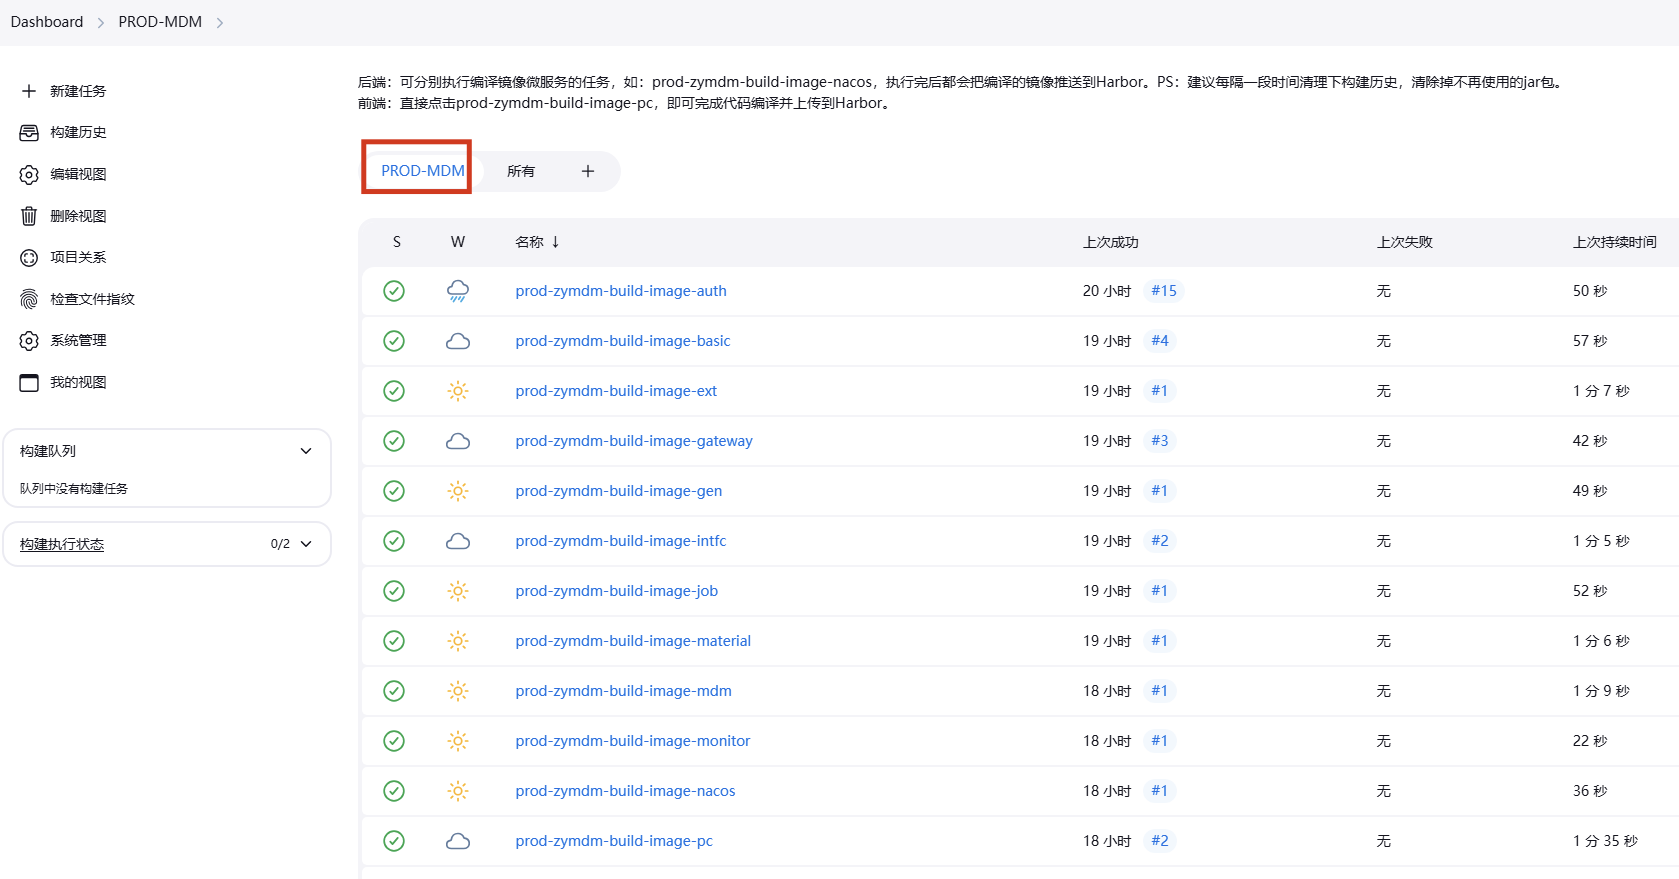Click the edit view gear icon (编辑视图)
The height and width of the screenshot is (879, 1679).
tap(29, 174)
